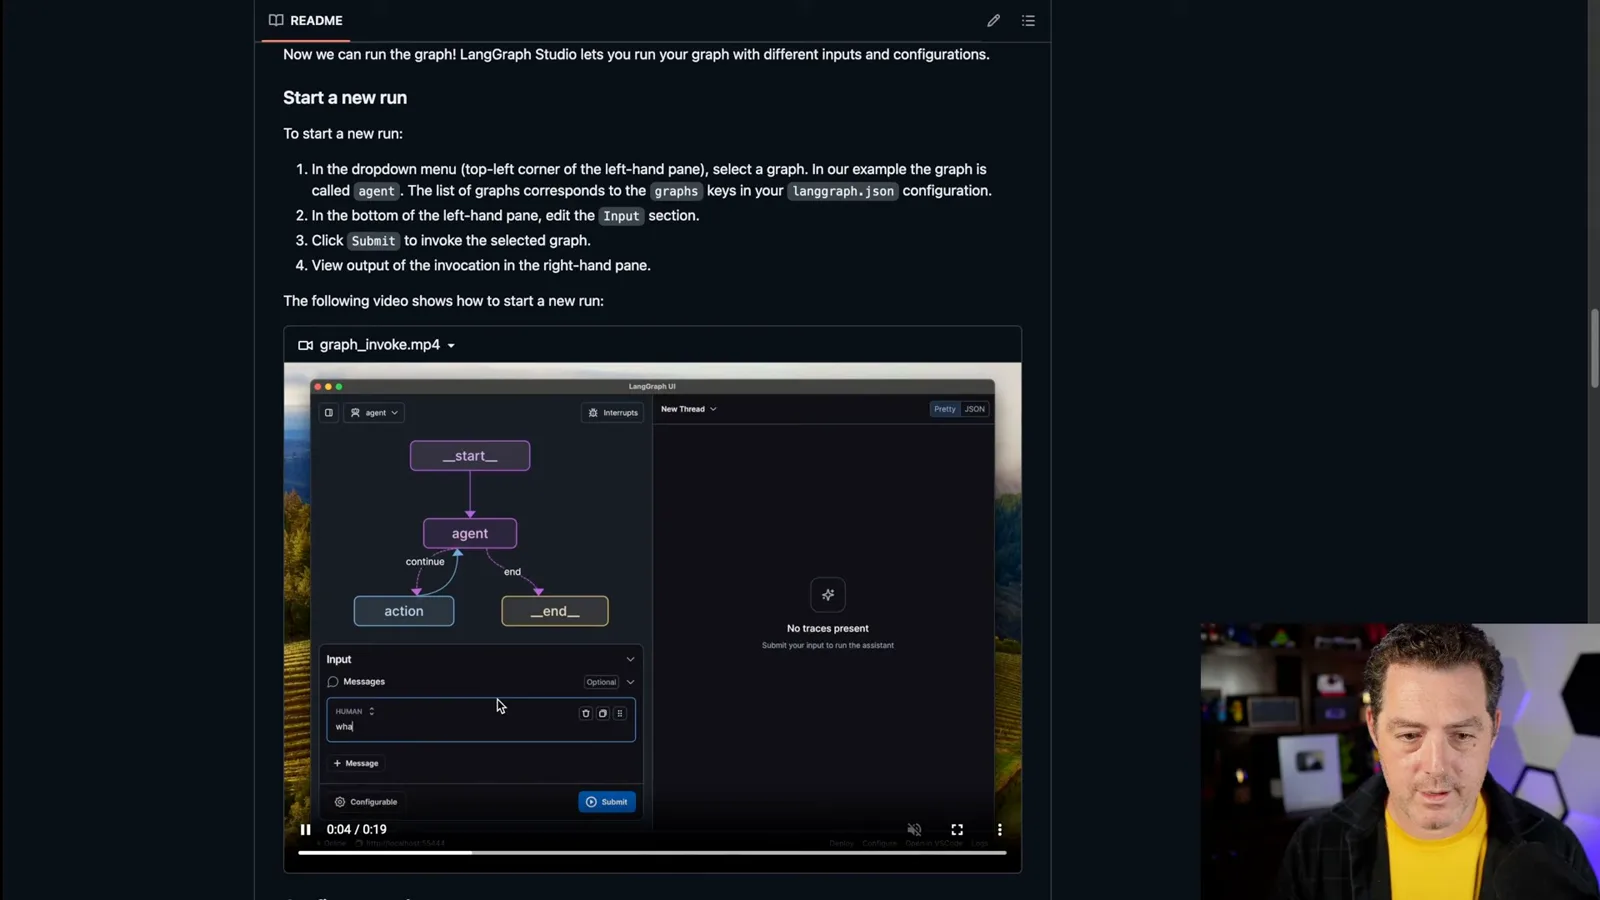Unmute the video audio
Image resolution: width=1600 pixels, height=900 pixels.
click(x=914, y=829)
